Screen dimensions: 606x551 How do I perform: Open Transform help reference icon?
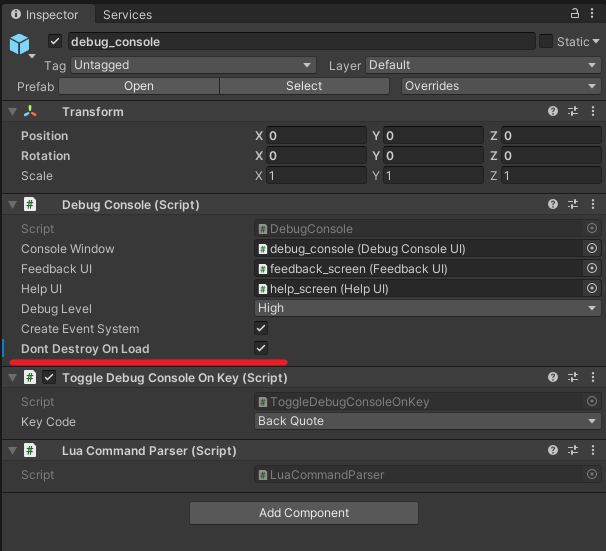(x=553, y=112)
